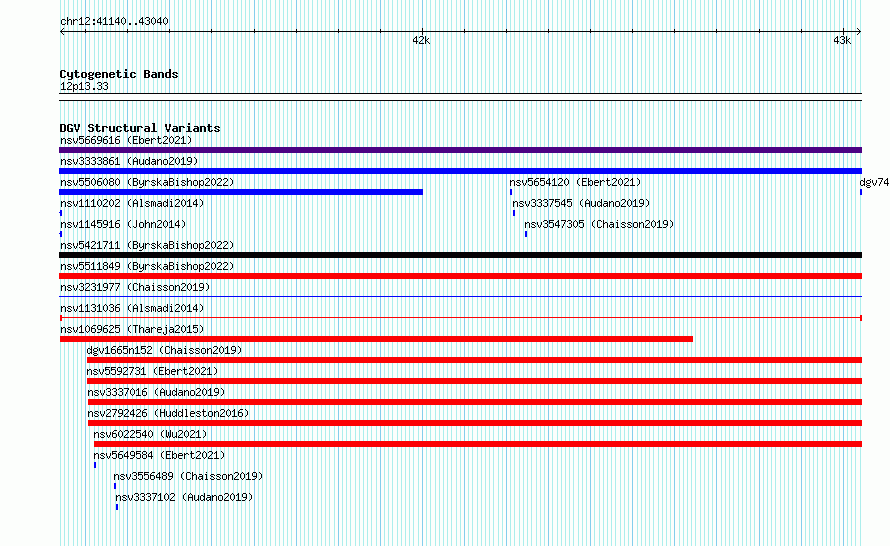Click the small nsv5649584 variant marker
The image size is (890, 546).
click(x=95, y=465)
